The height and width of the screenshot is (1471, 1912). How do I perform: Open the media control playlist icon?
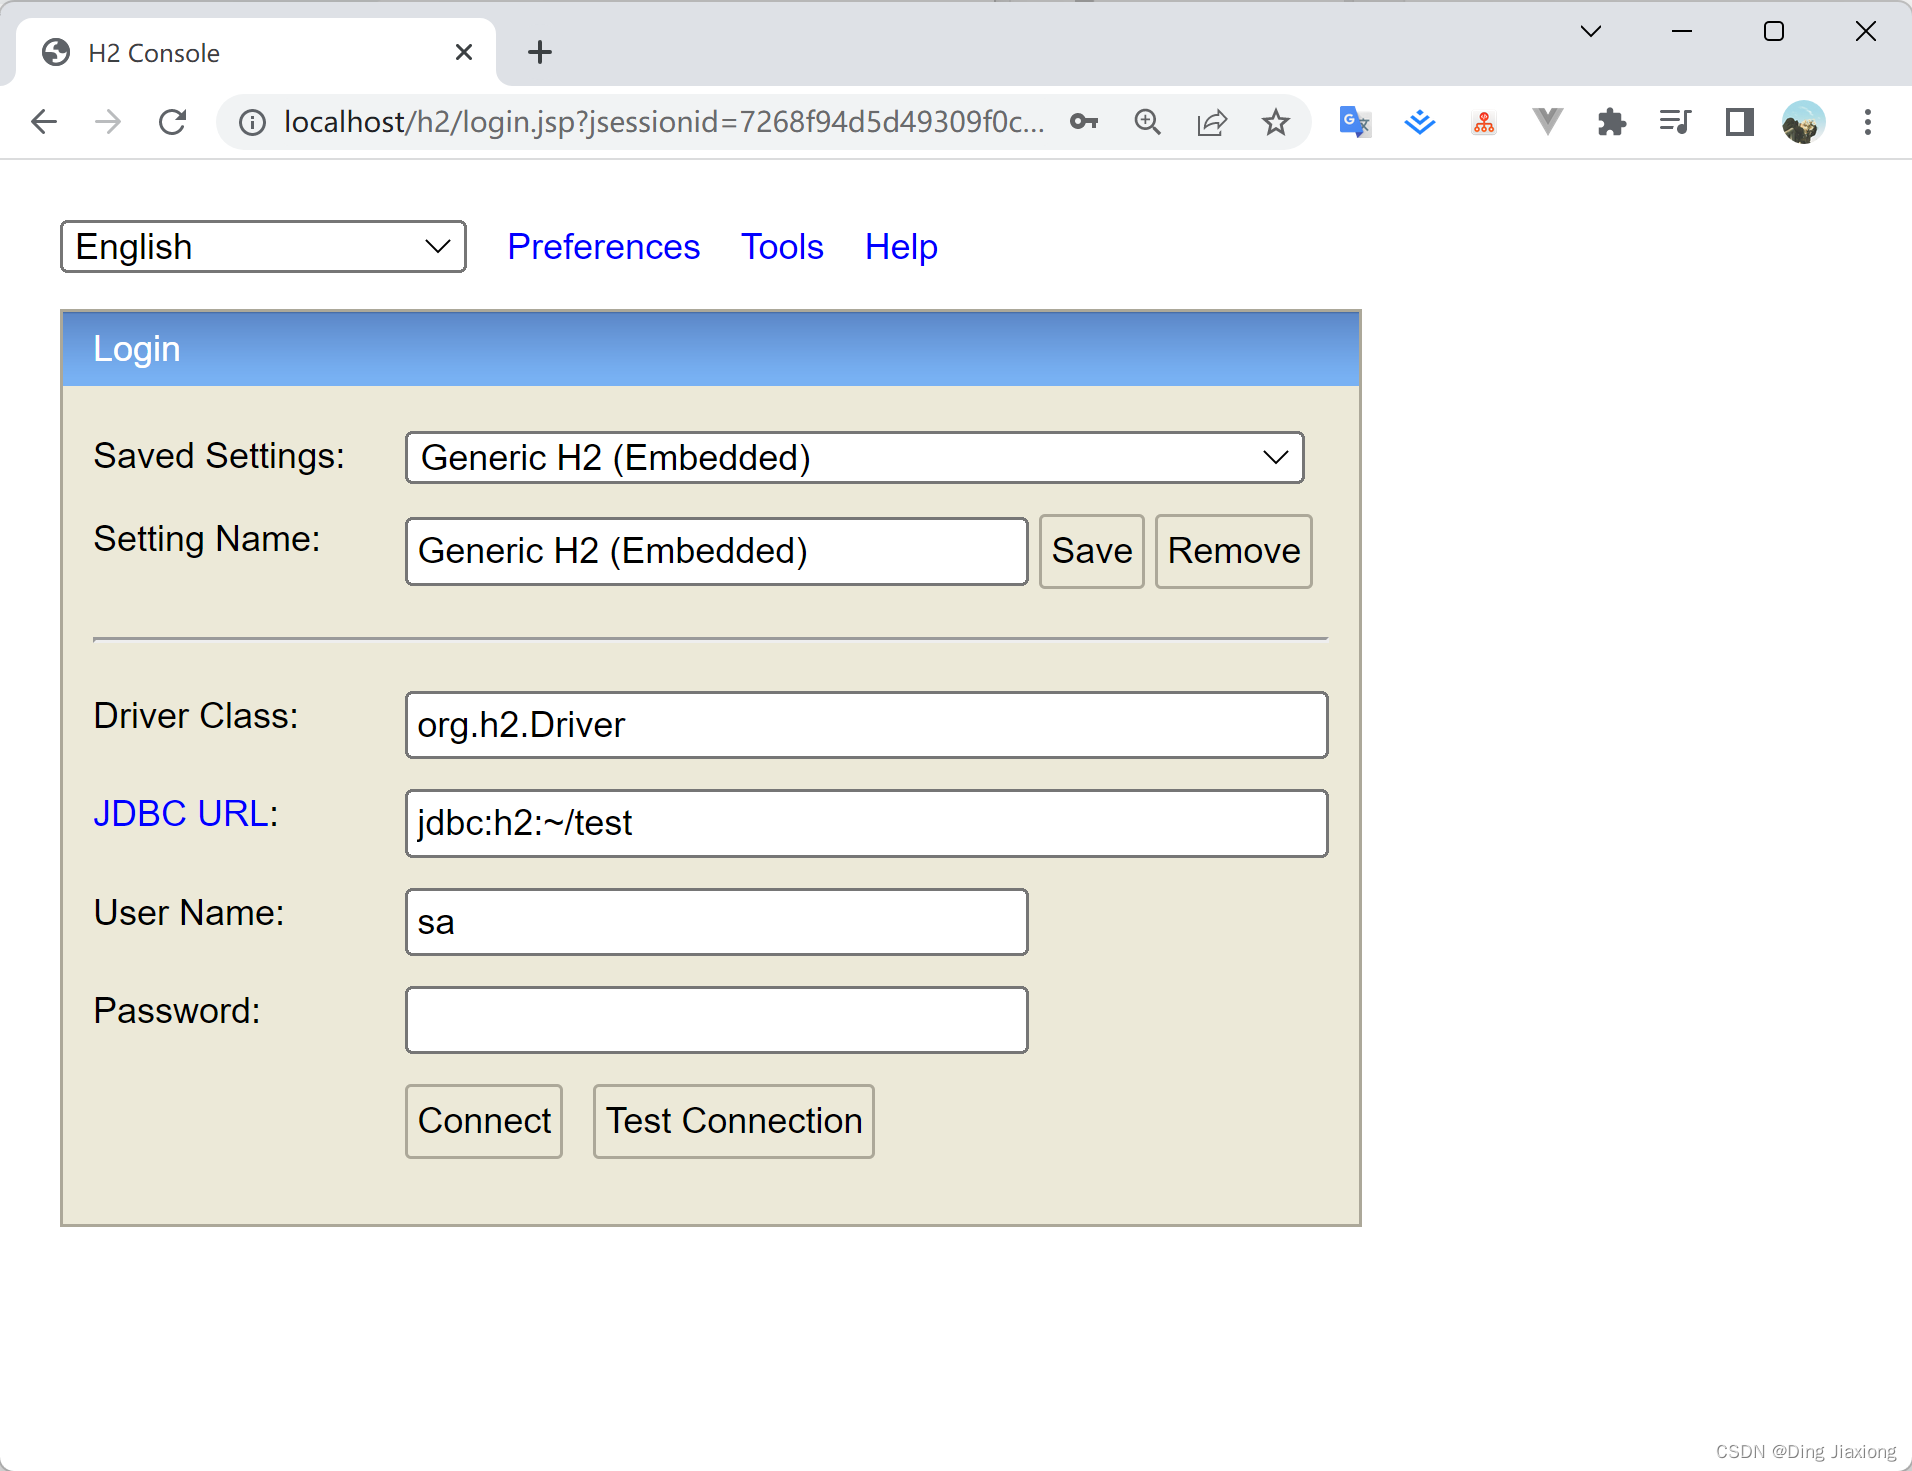pyautogui.click(x=1675, y=122)
